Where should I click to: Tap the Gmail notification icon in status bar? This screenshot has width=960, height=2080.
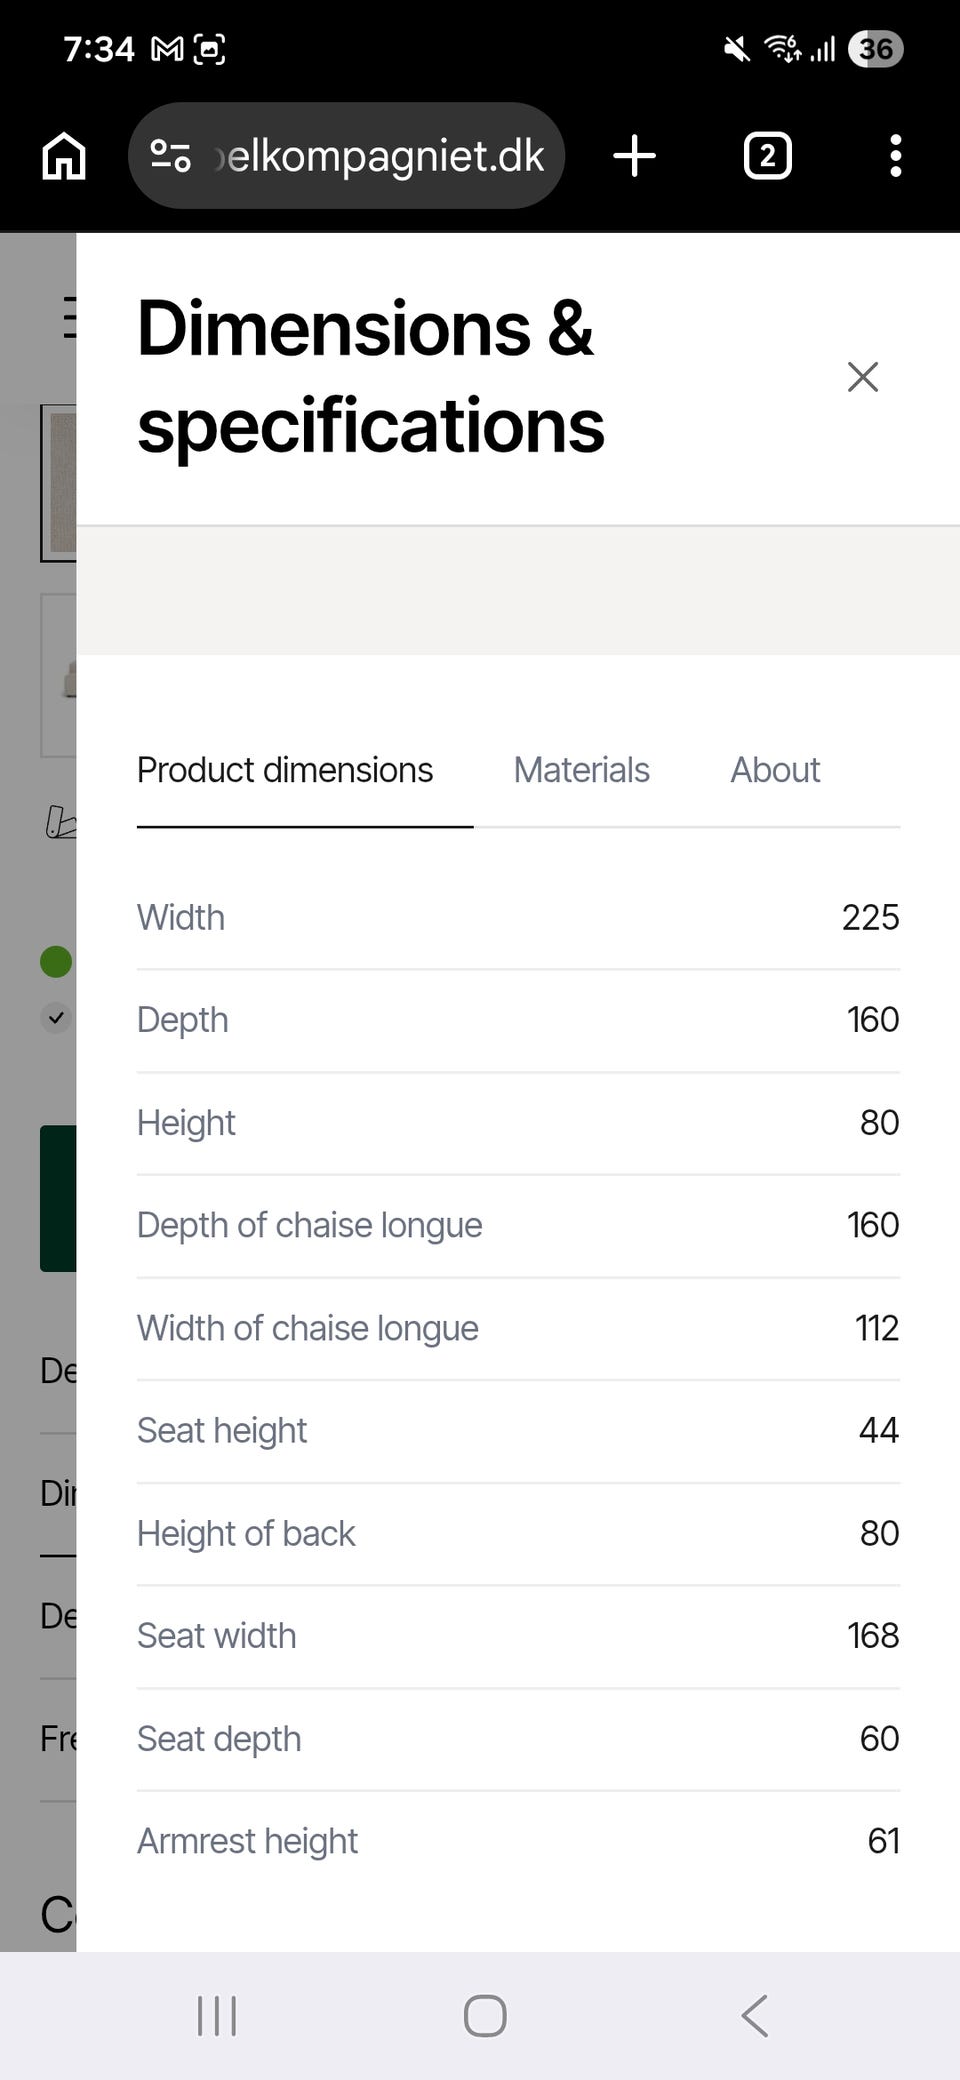[167, 49]
